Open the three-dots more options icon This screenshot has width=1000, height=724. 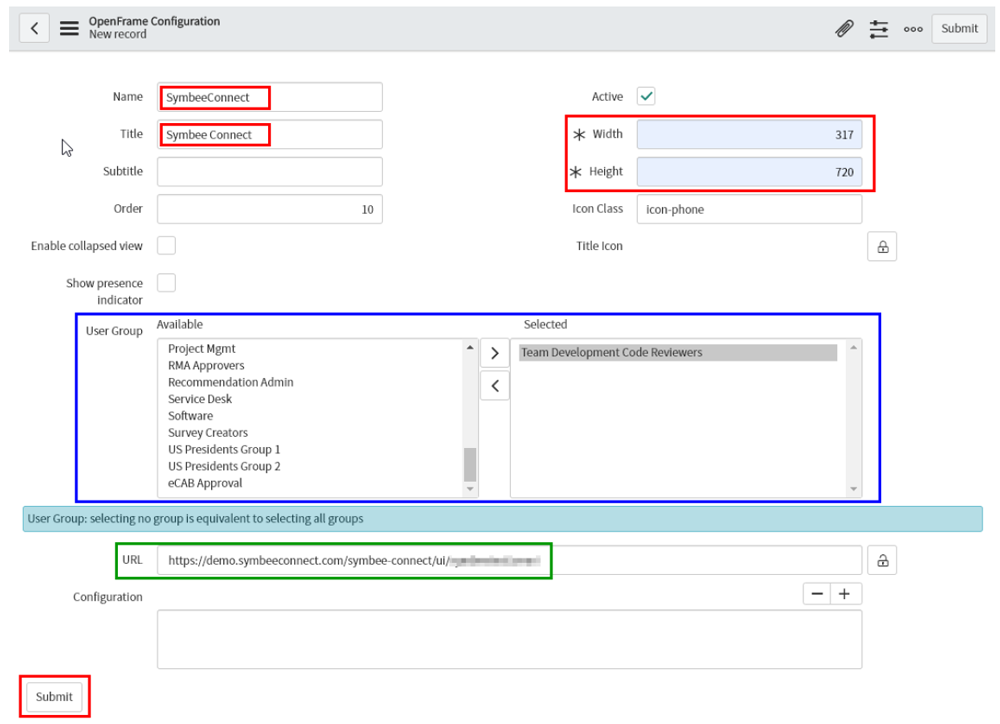click(x=913, y=29)
